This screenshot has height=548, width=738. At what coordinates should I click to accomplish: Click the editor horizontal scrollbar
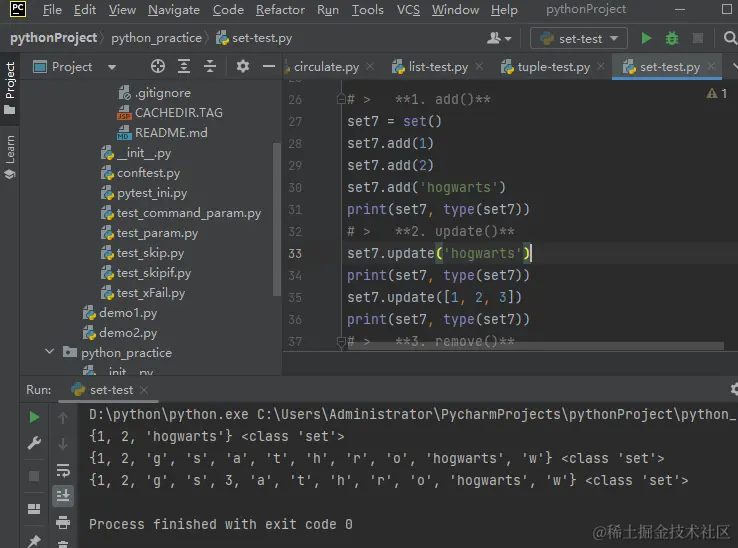click(535, 346)
